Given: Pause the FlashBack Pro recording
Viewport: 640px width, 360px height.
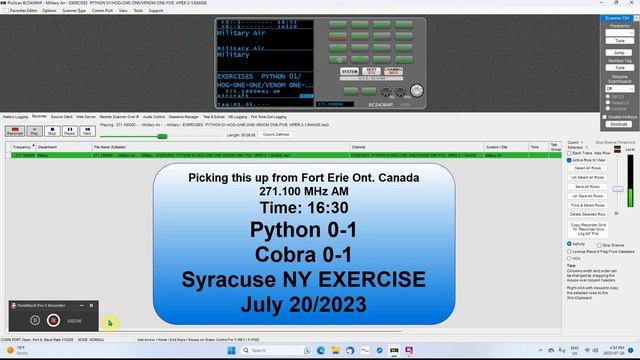Looking at the screenshot, I should click(35, 320).
